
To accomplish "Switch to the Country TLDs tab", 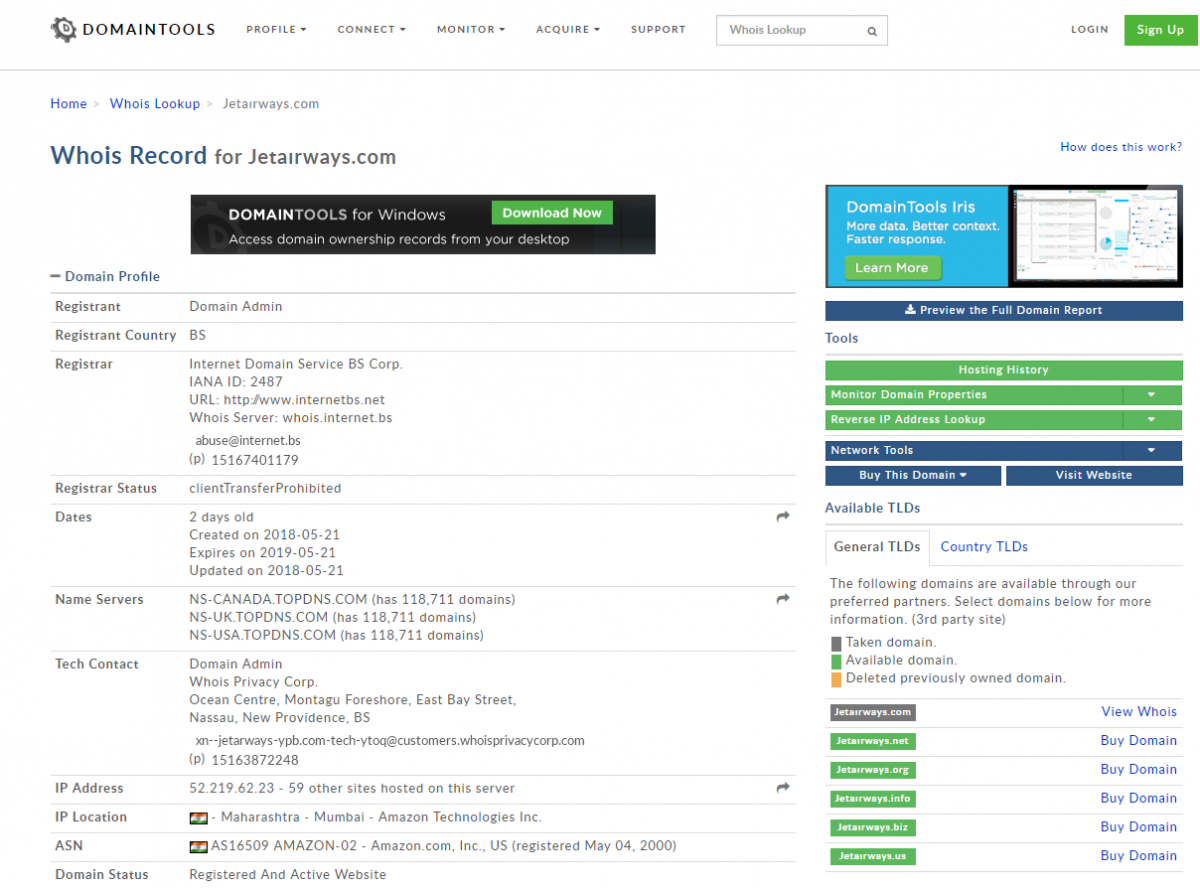I will tap(984, 547).
